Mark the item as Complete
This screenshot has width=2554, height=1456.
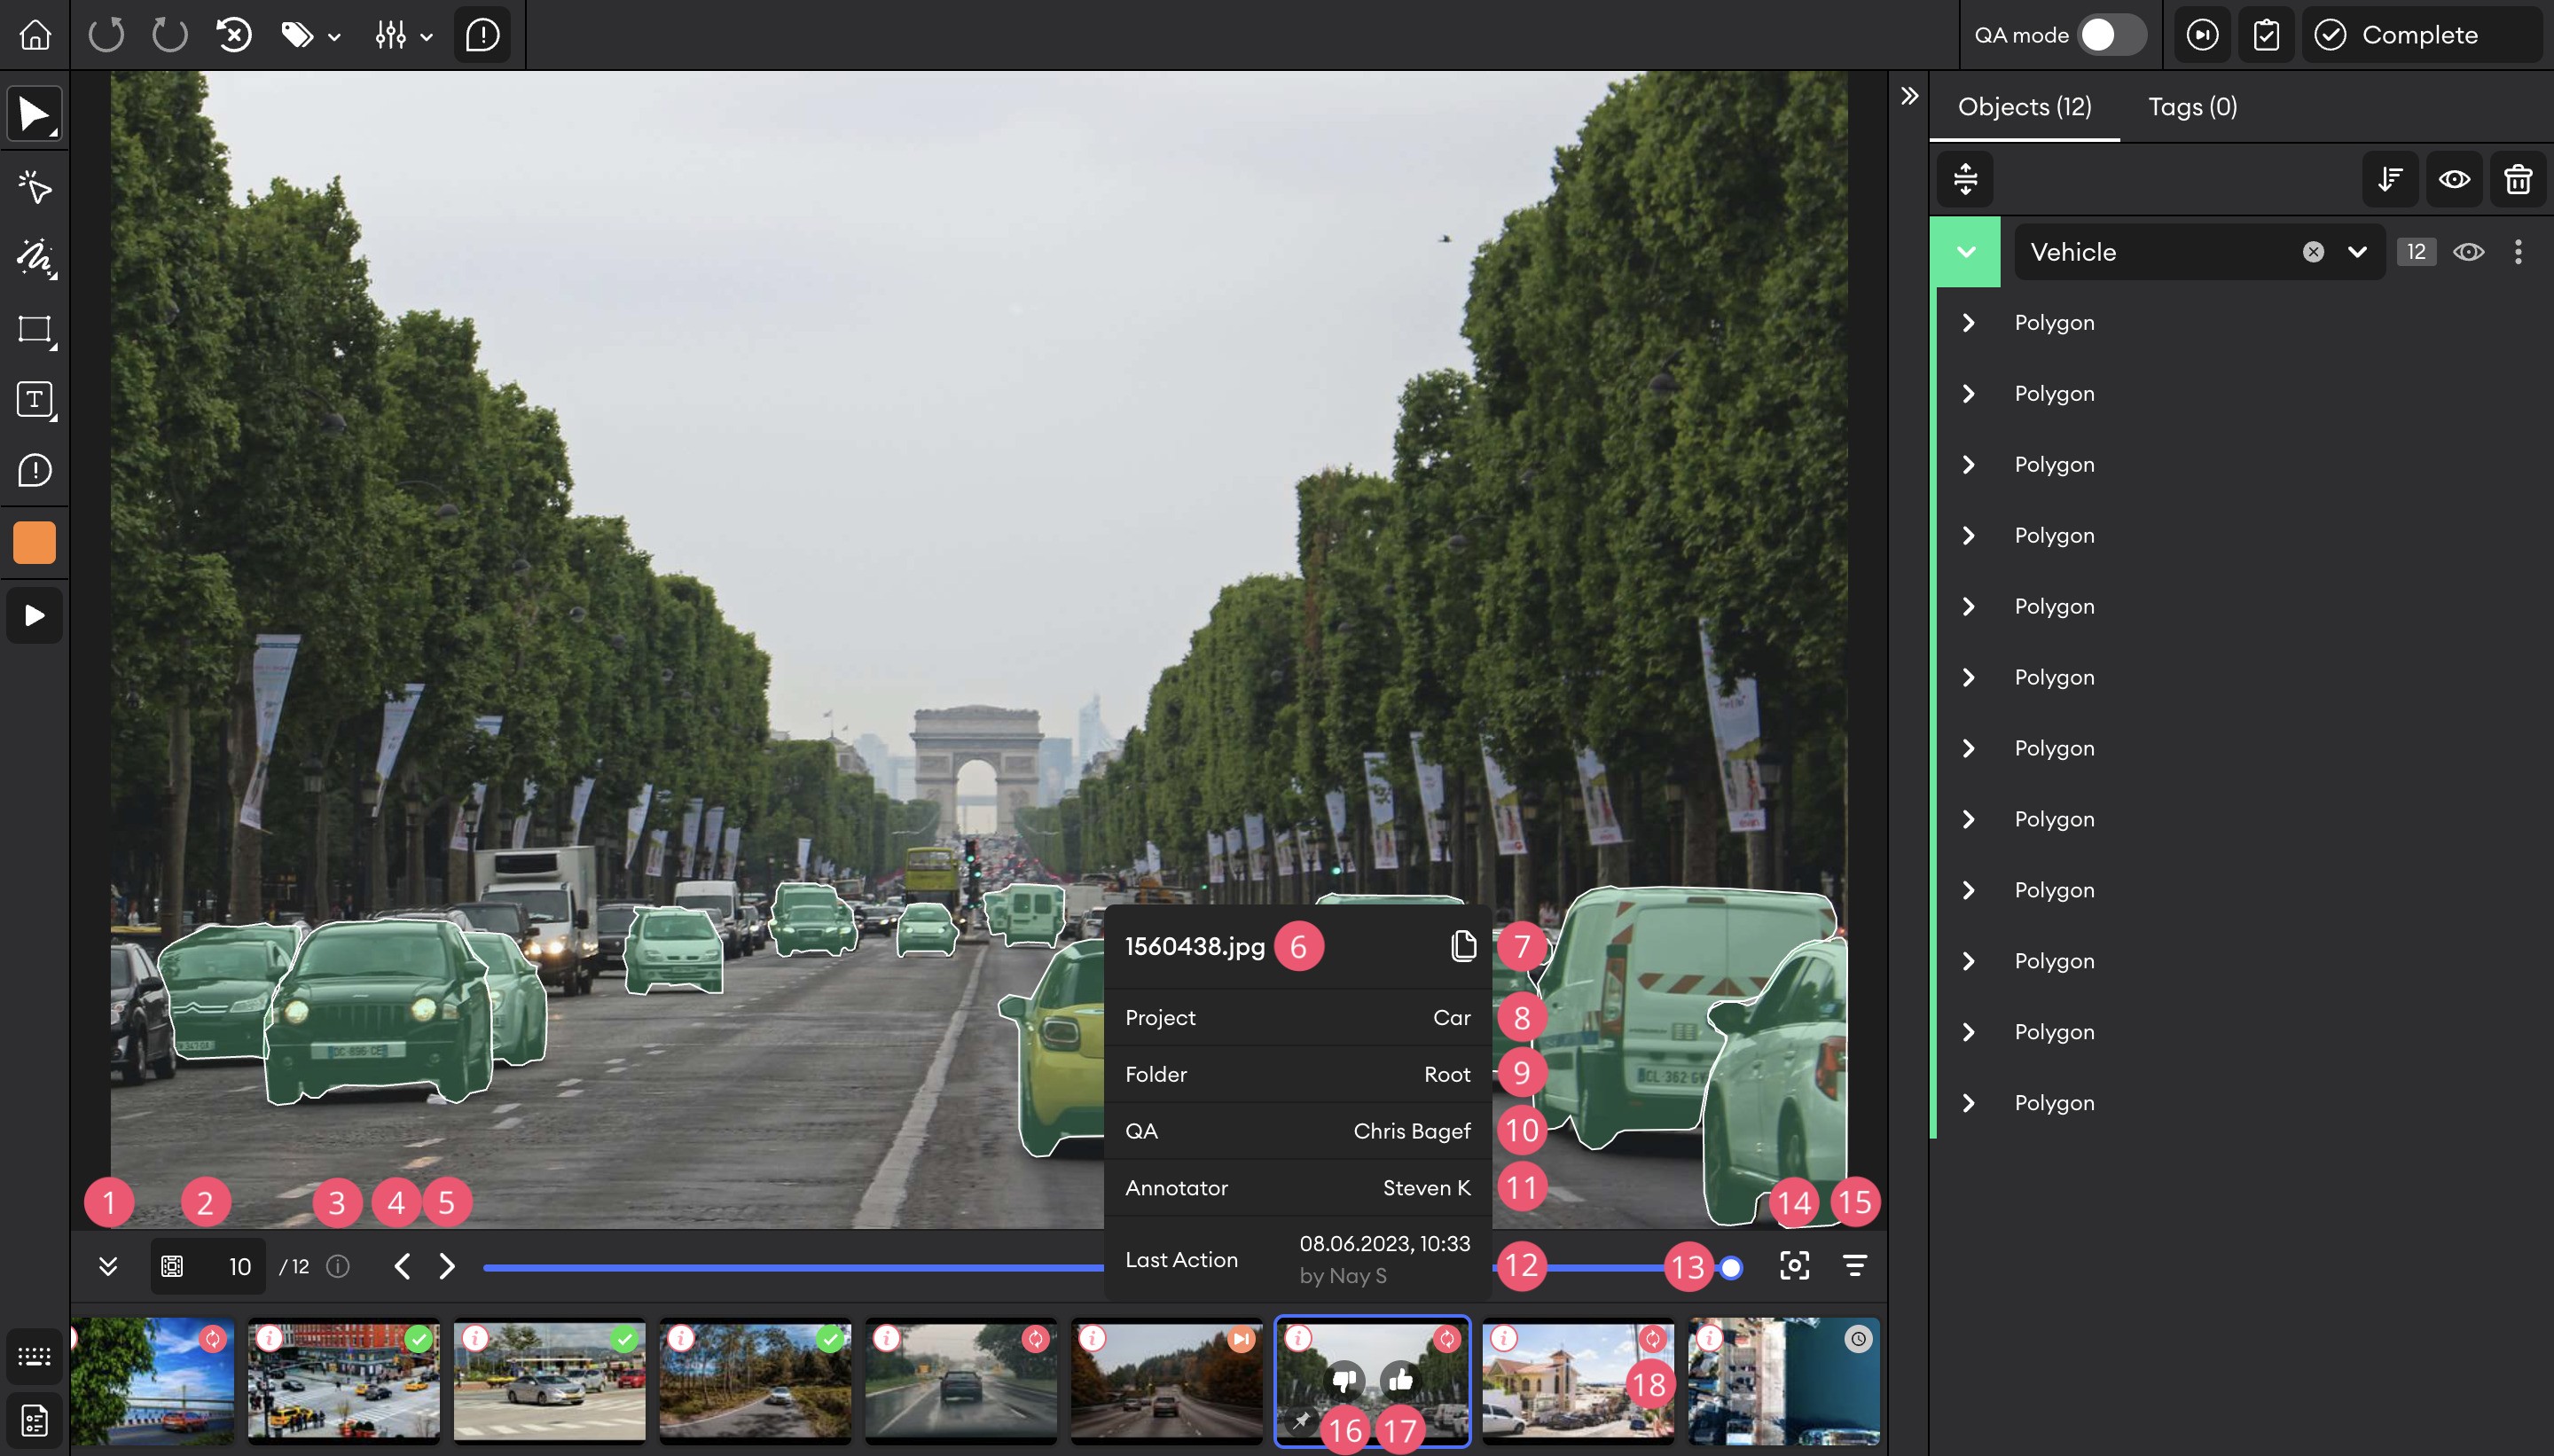tap(2421, 35)
